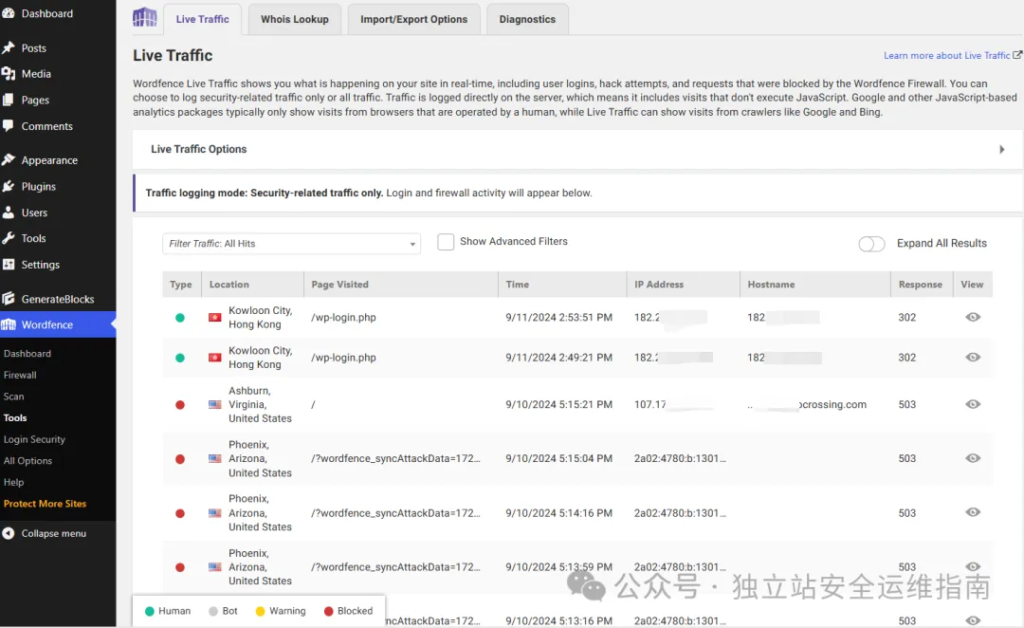The height and width of the screenshot is (628, 1024).
Task: Click the Warning legend entry
Action: [280, 611]
